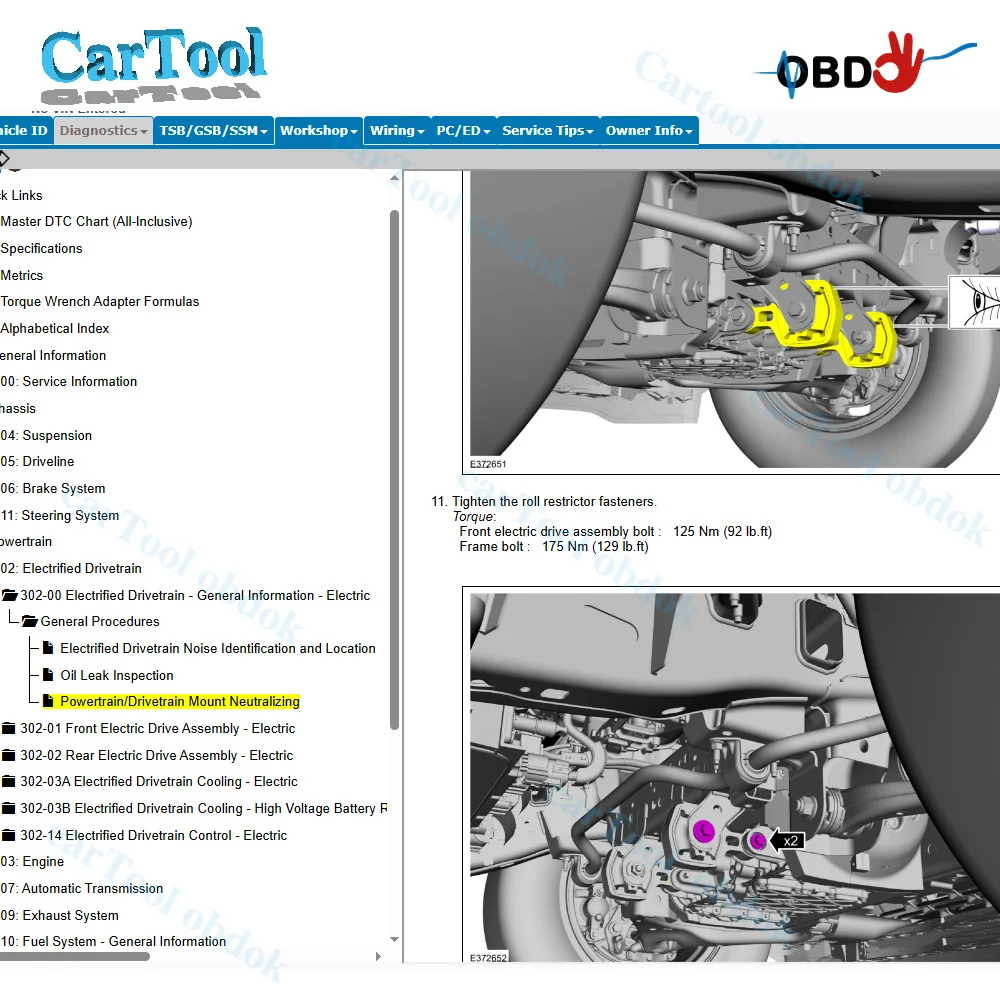Click the General Information heading in tree
The width and height of the screenshot is (1000, 1000).
[53, 355]
